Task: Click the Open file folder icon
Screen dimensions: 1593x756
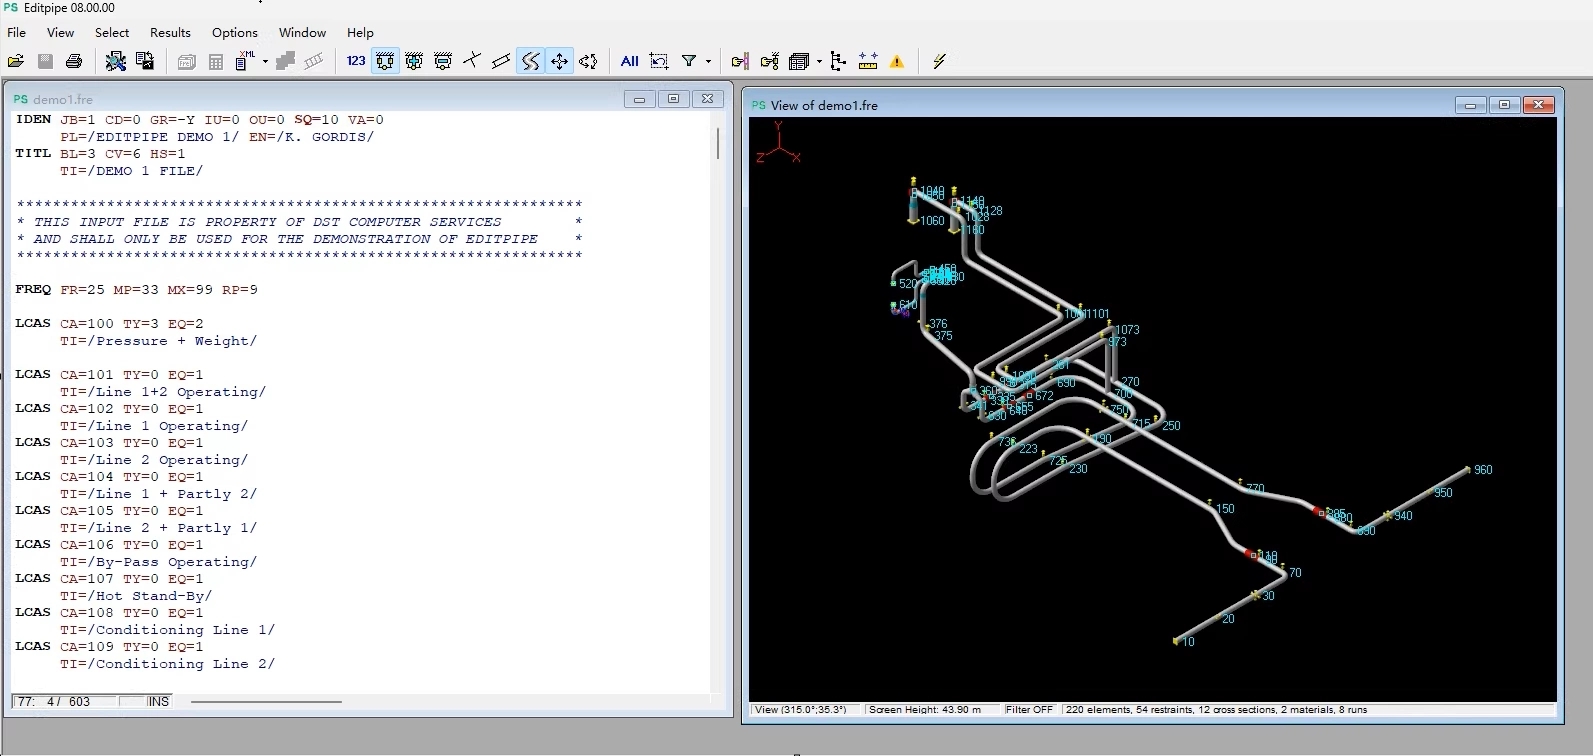Action: click(16, 61)
